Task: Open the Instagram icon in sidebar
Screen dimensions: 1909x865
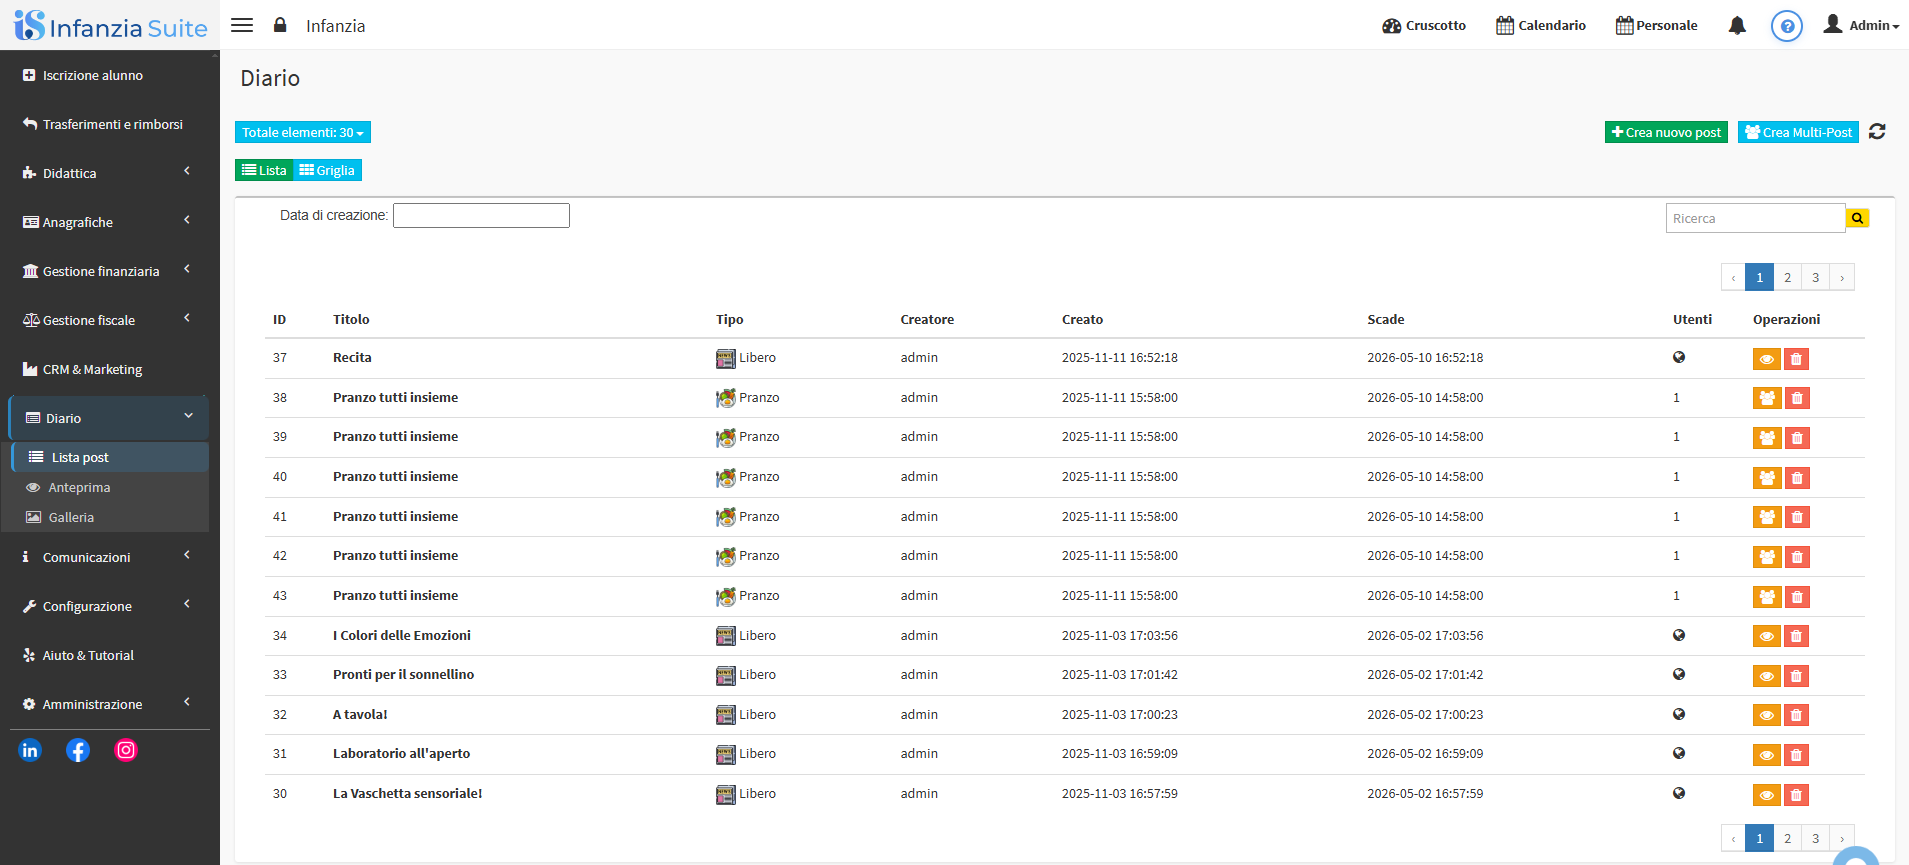Action: click(x=126, y=750)
